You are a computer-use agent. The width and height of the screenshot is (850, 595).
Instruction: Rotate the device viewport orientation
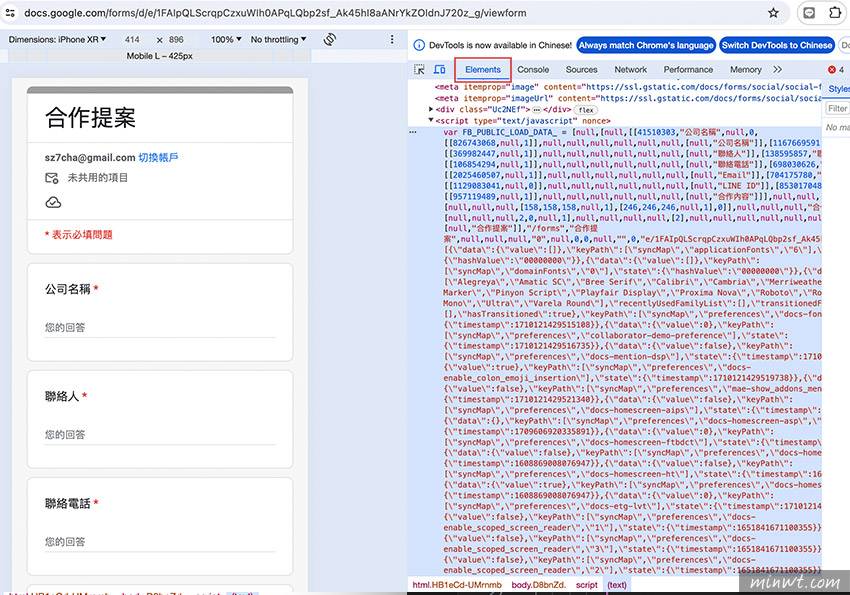330,40
